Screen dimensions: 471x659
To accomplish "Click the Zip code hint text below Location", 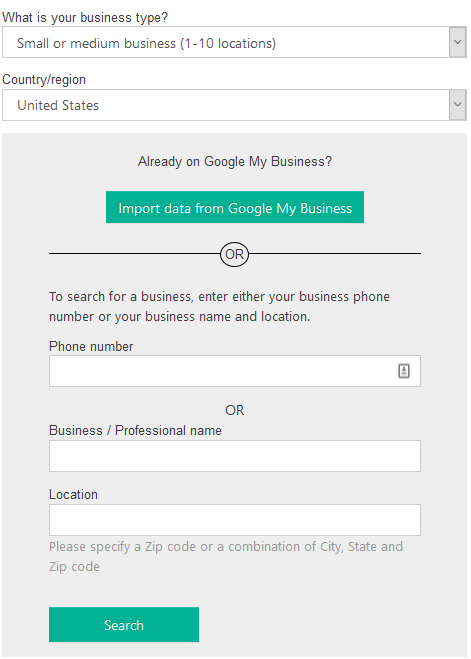I will click(x=226, y=556).
